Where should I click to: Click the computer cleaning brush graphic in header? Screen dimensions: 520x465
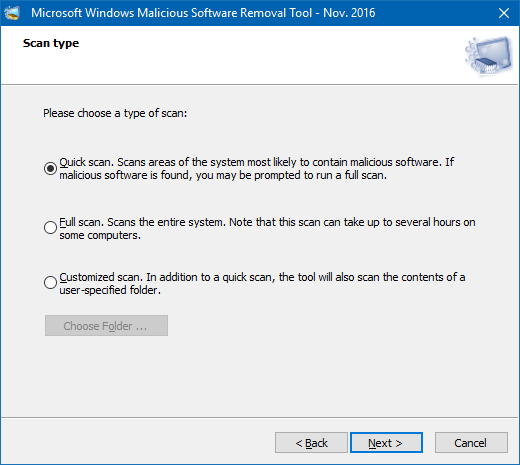click(488, 56)
